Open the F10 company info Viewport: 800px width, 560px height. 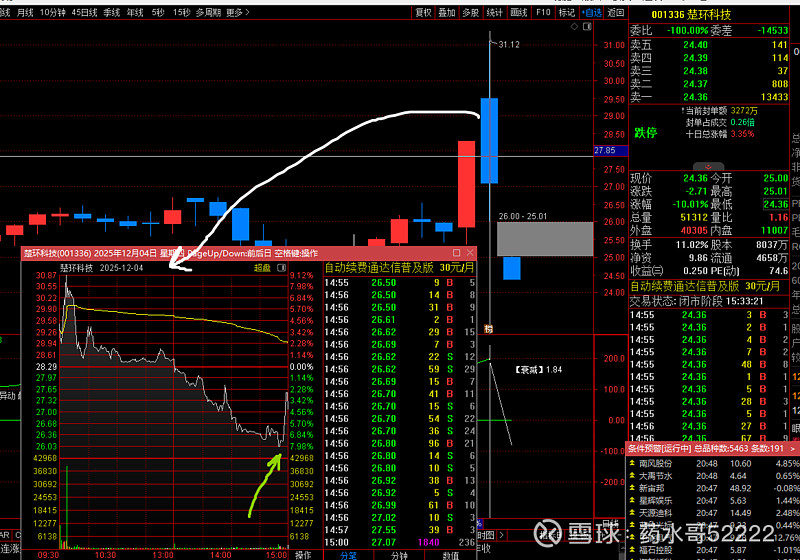[543, 13]
